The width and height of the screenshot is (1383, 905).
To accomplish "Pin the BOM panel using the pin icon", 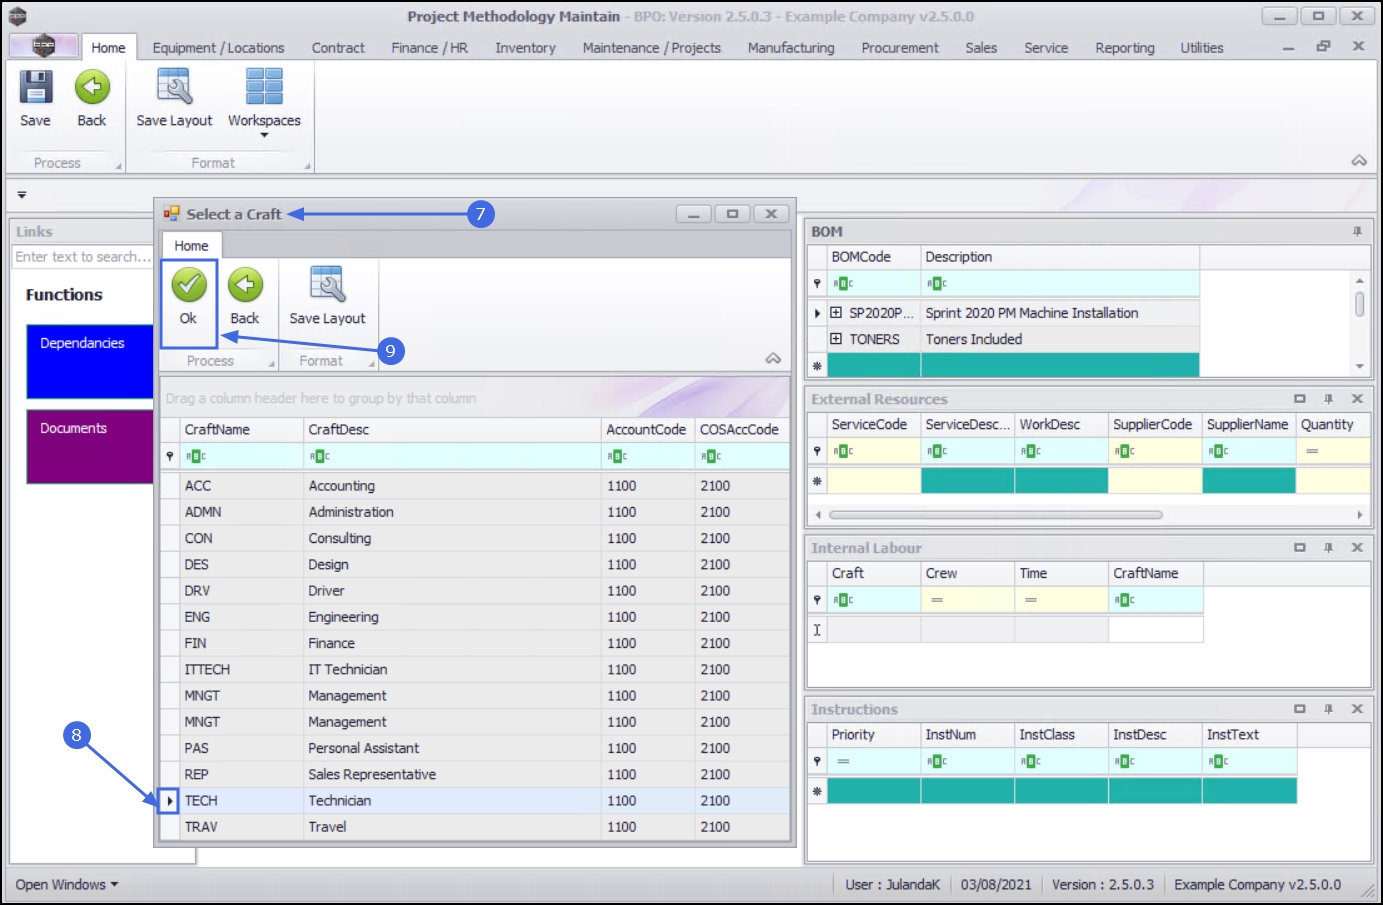I will [1357, 232].
